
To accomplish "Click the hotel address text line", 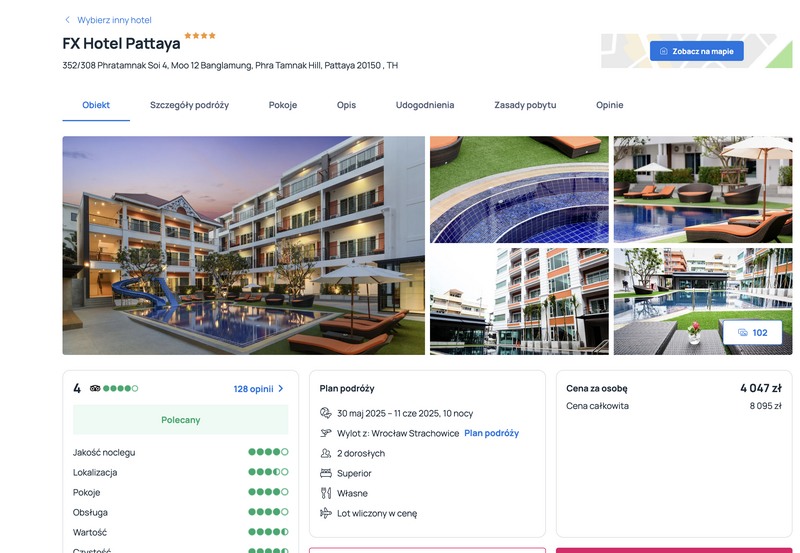I will pos(230,65).
